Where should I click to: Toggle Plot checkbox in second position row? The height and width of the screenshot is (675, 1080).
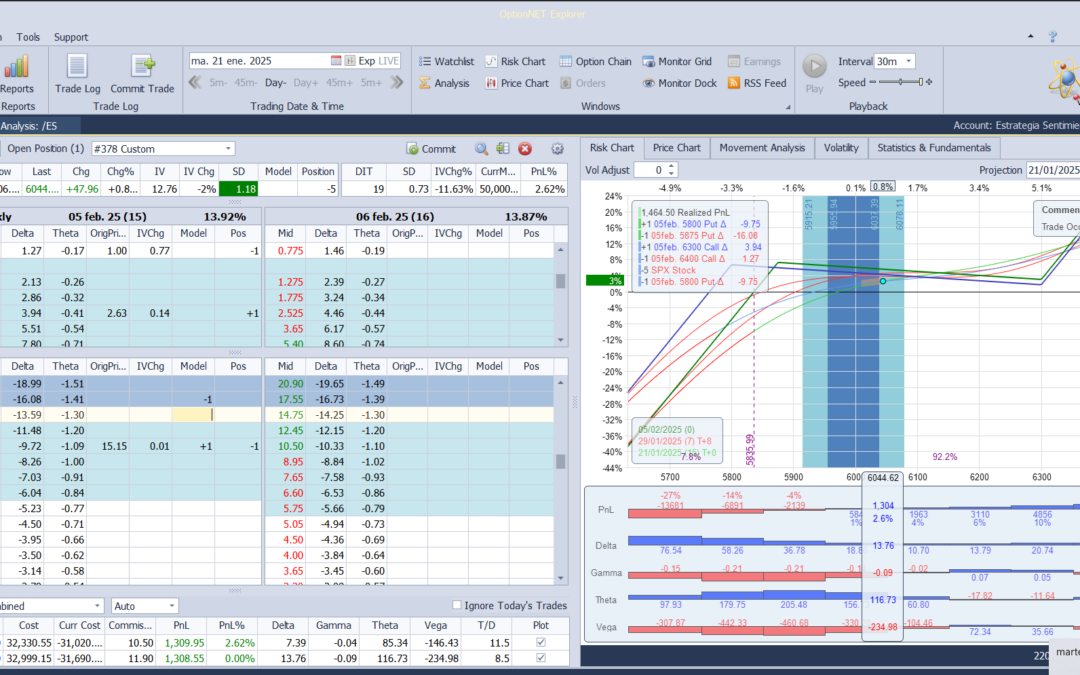coord(541,660)
